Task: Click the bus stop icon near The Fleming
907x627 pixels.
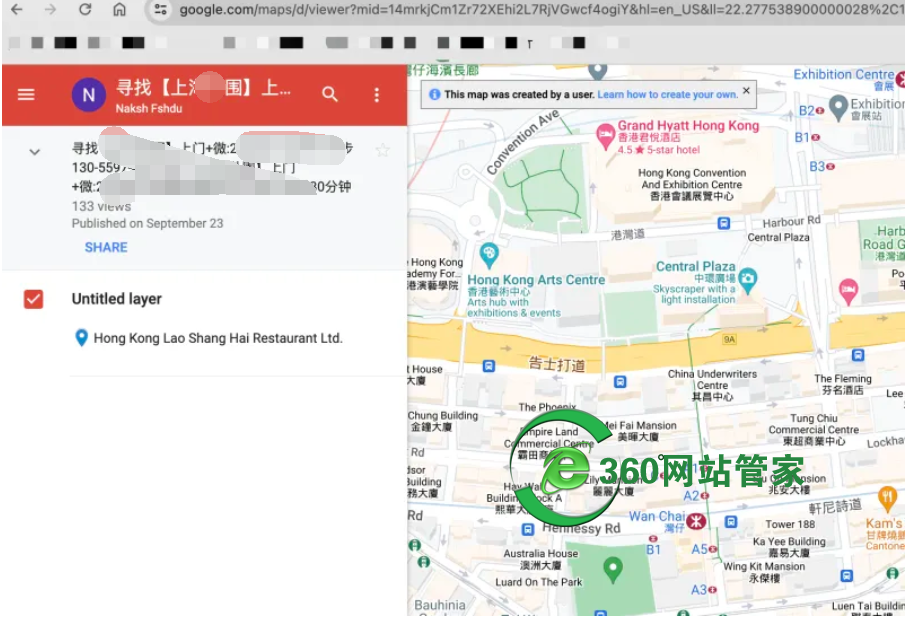Action: (858, 355)
